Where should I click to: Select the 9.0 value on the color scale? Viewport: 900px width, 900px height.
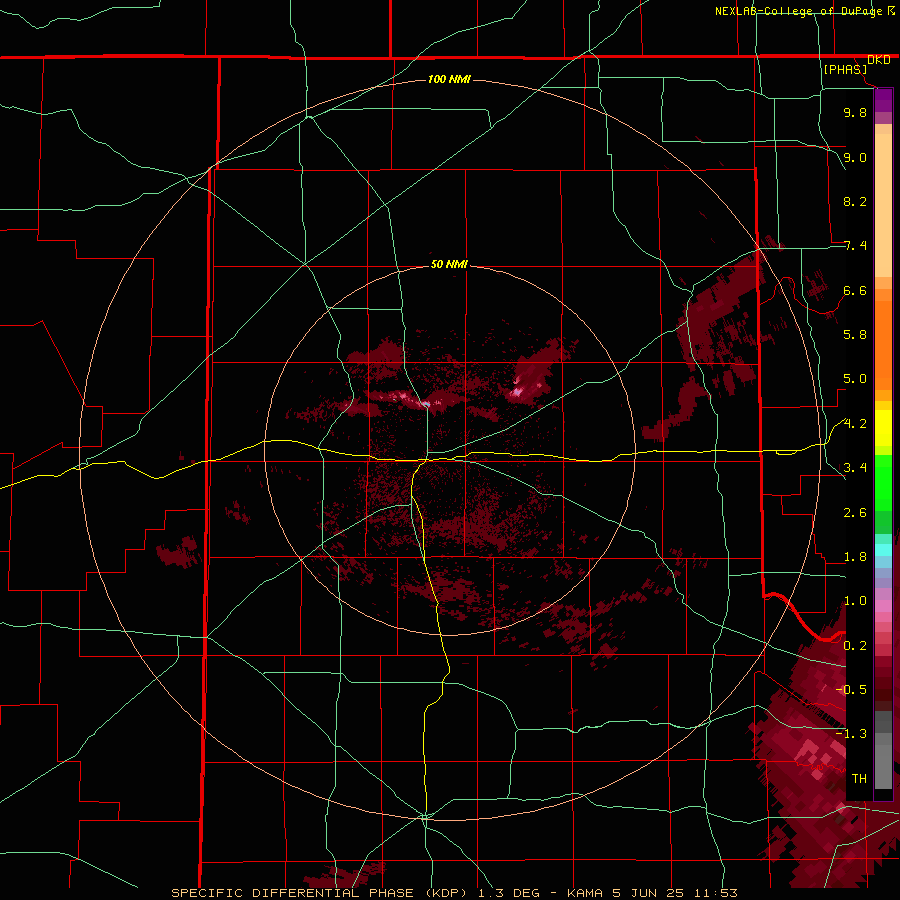coord(855,157)
